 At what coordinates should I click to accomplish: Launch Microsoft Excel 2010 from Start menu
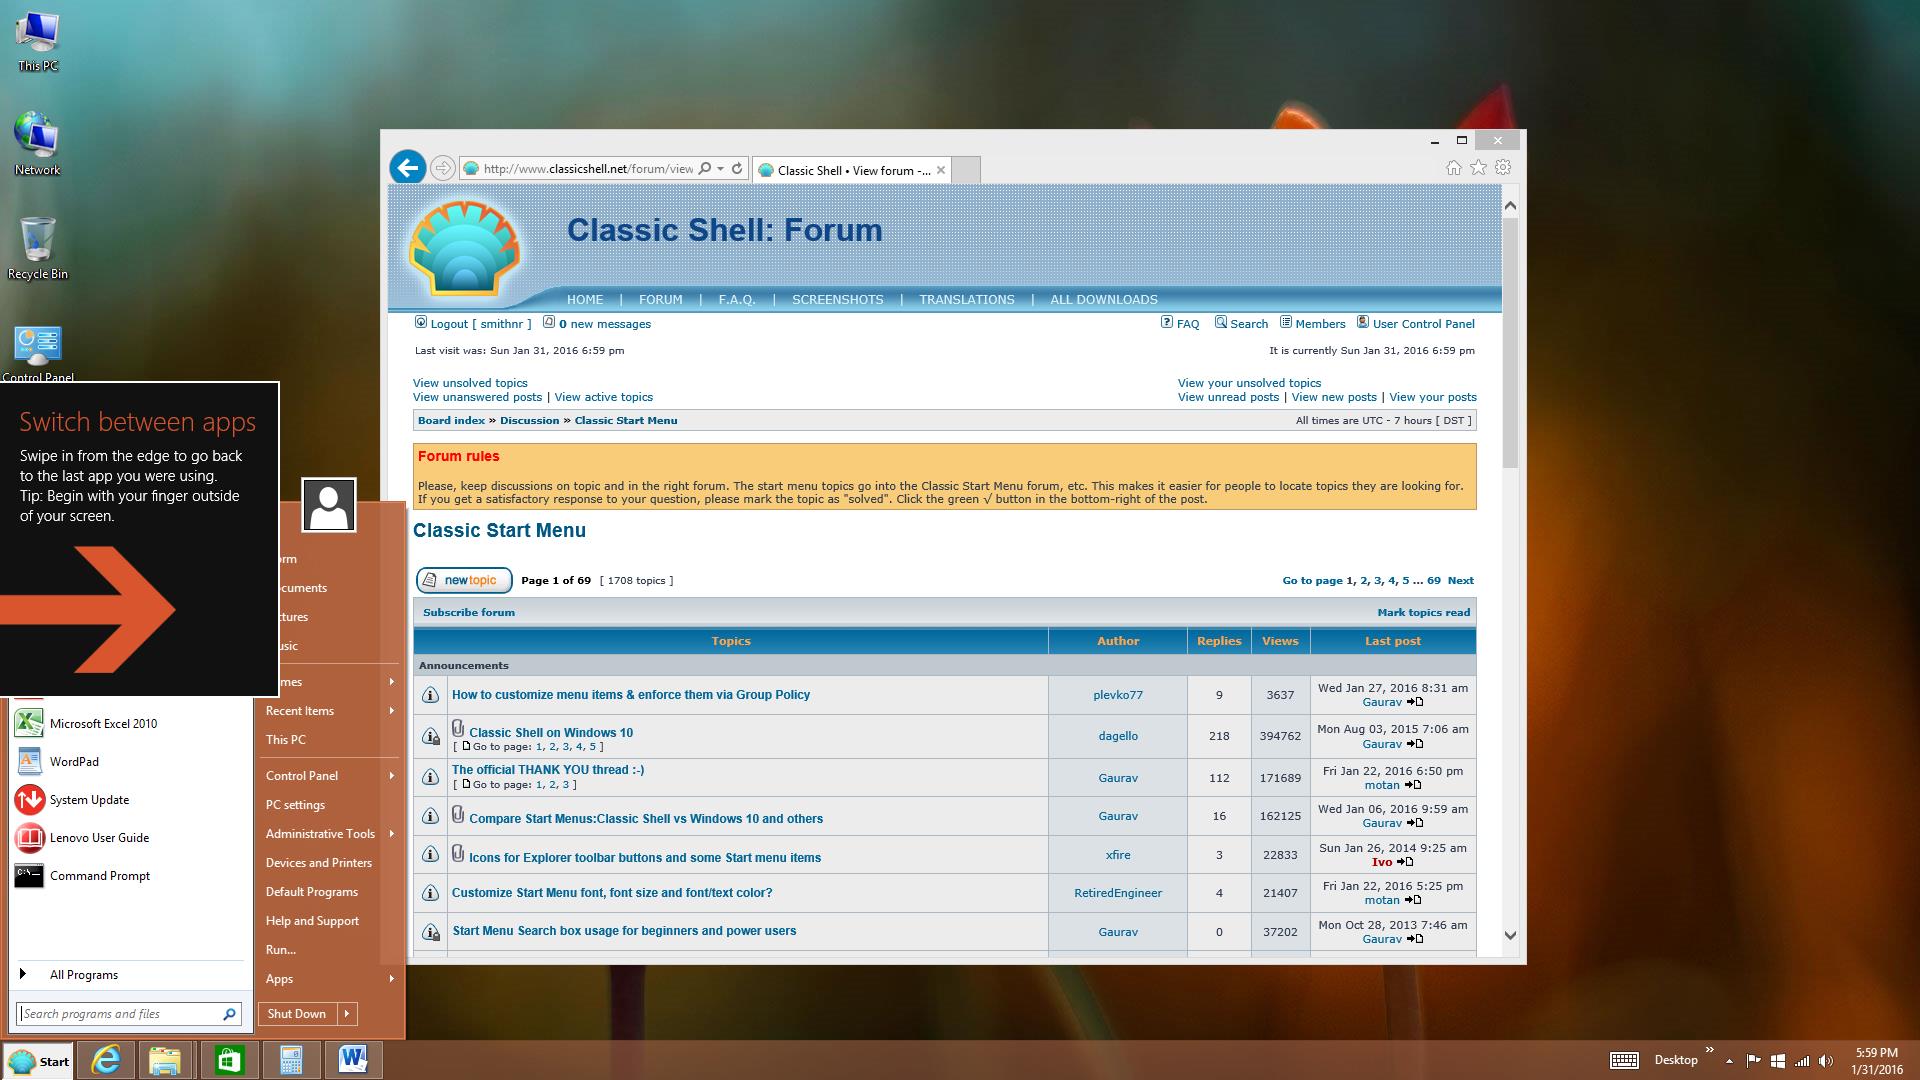[x=102, y=723]
